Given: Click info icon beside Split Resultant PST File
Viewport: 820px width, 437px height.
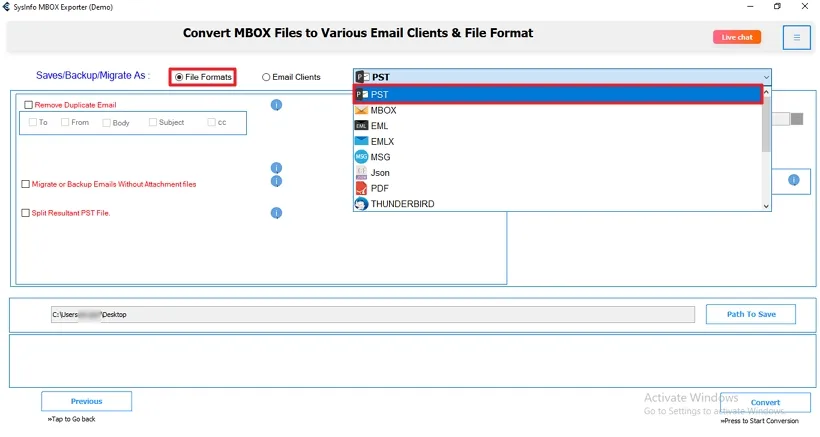Looking at the screenshot, I should [x=276, y=213].
